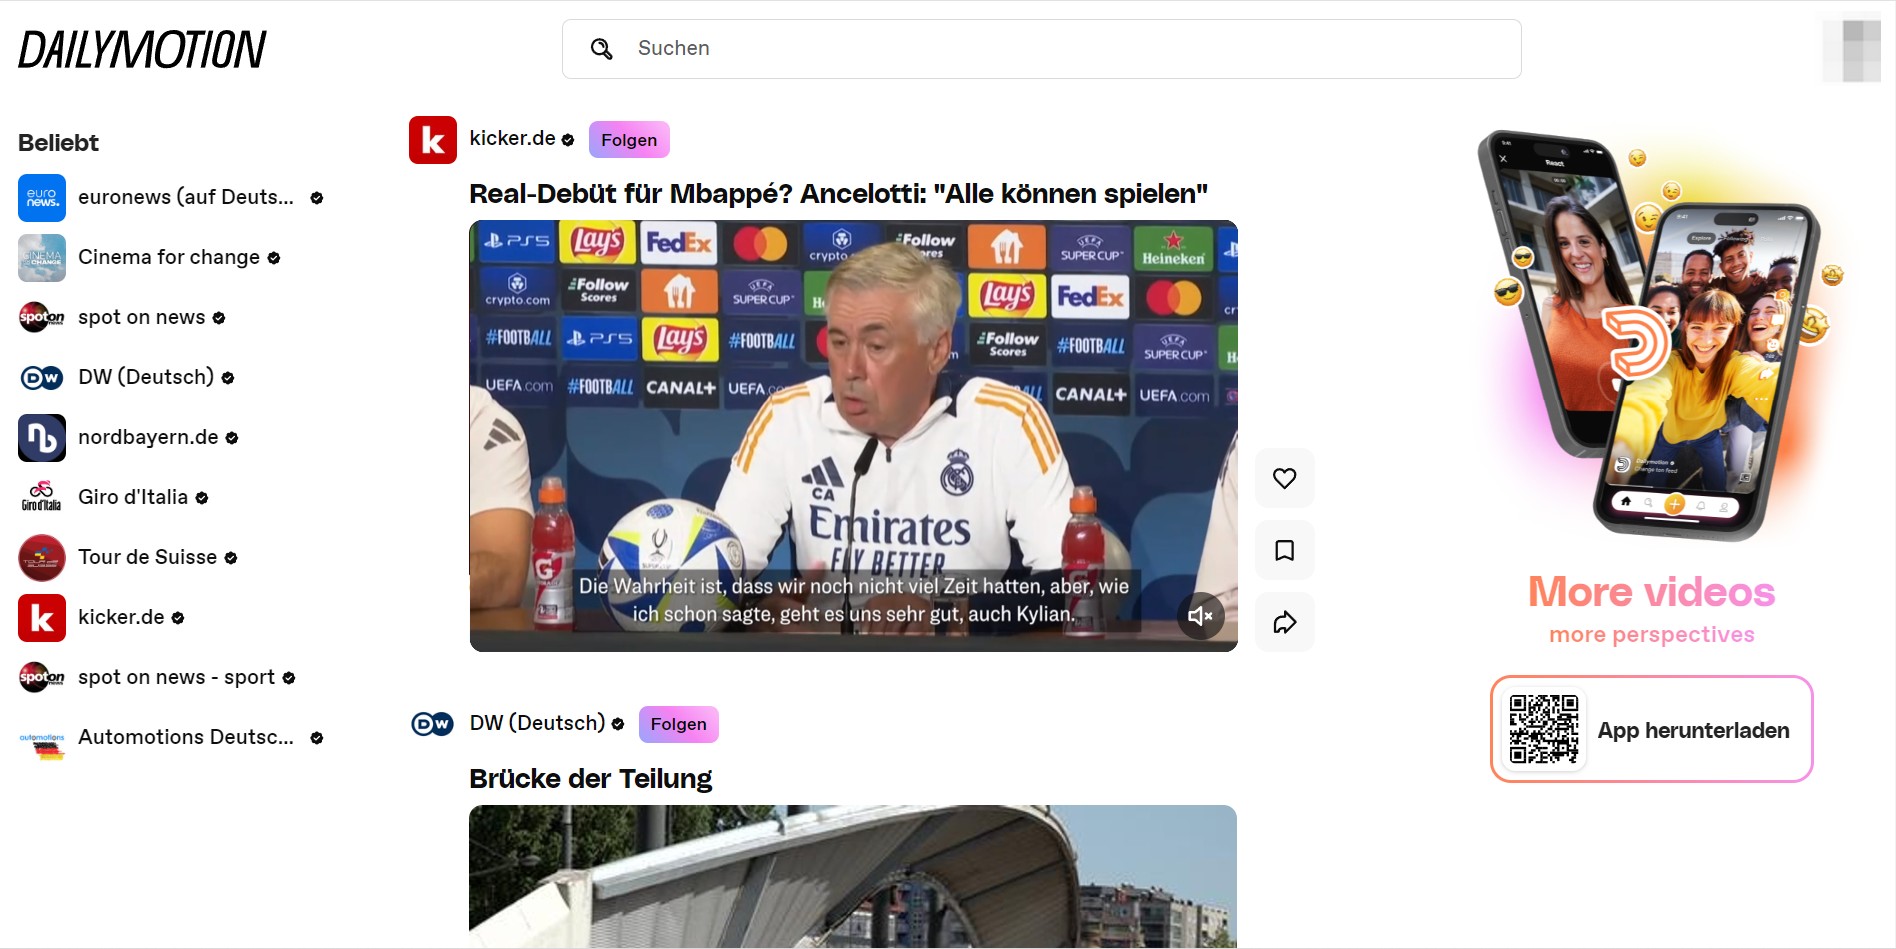The width and height of the screenshot is (1896, 949).
Task: Open spot on news - sport avatar
Action: coord(42,678)
